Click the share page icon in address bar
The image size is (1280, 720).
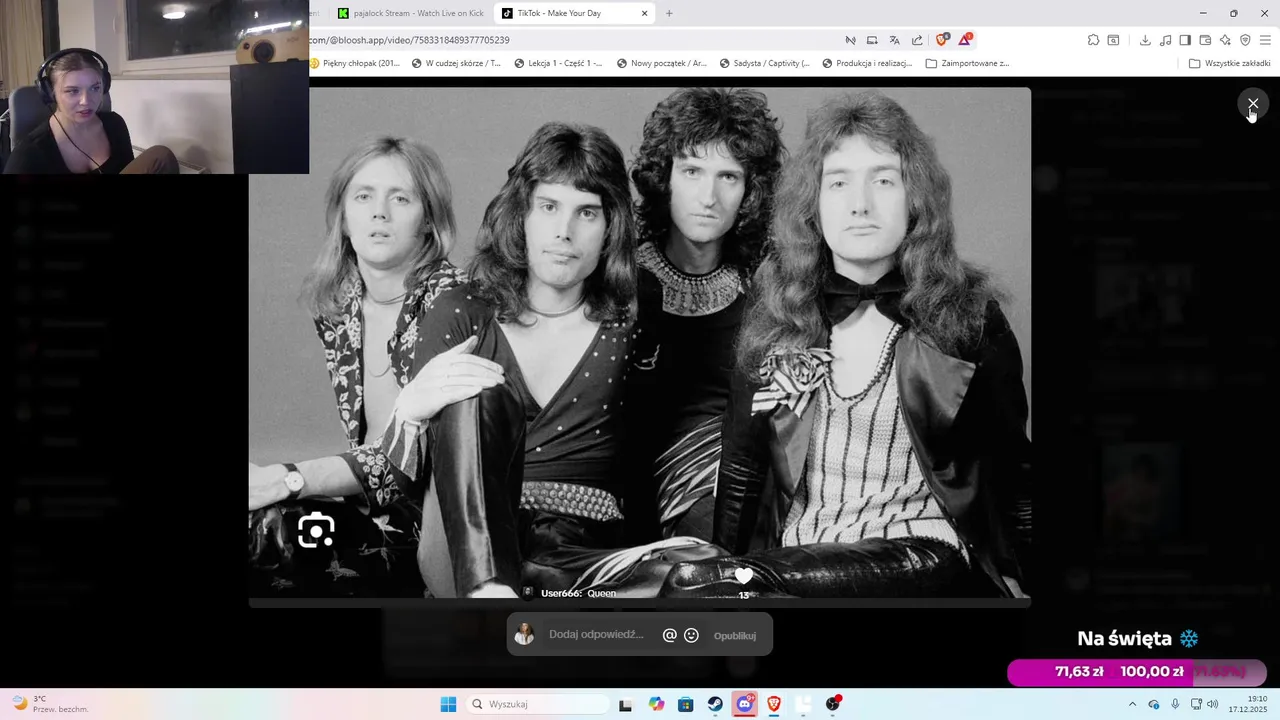pos(918,40)
